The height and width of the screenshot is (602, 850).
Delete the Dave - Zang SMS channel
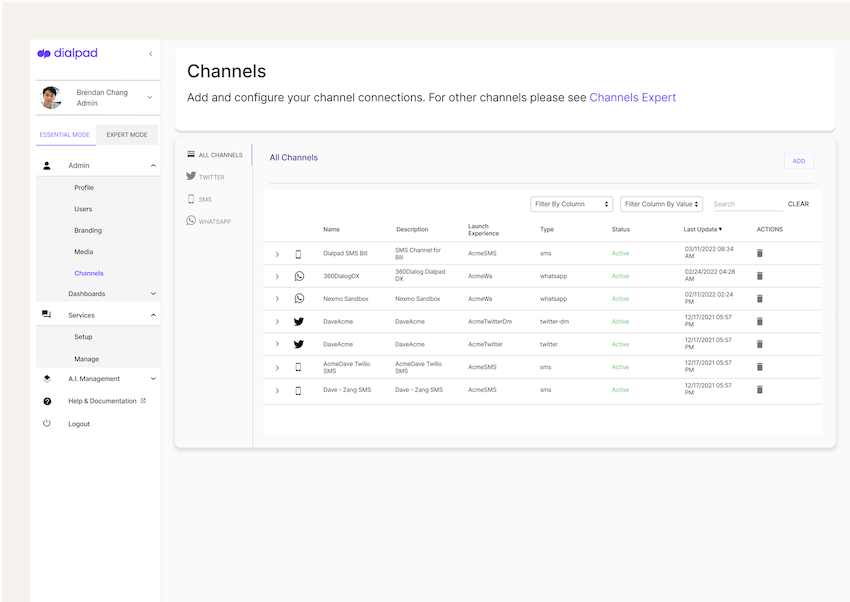tap(759, 390)
